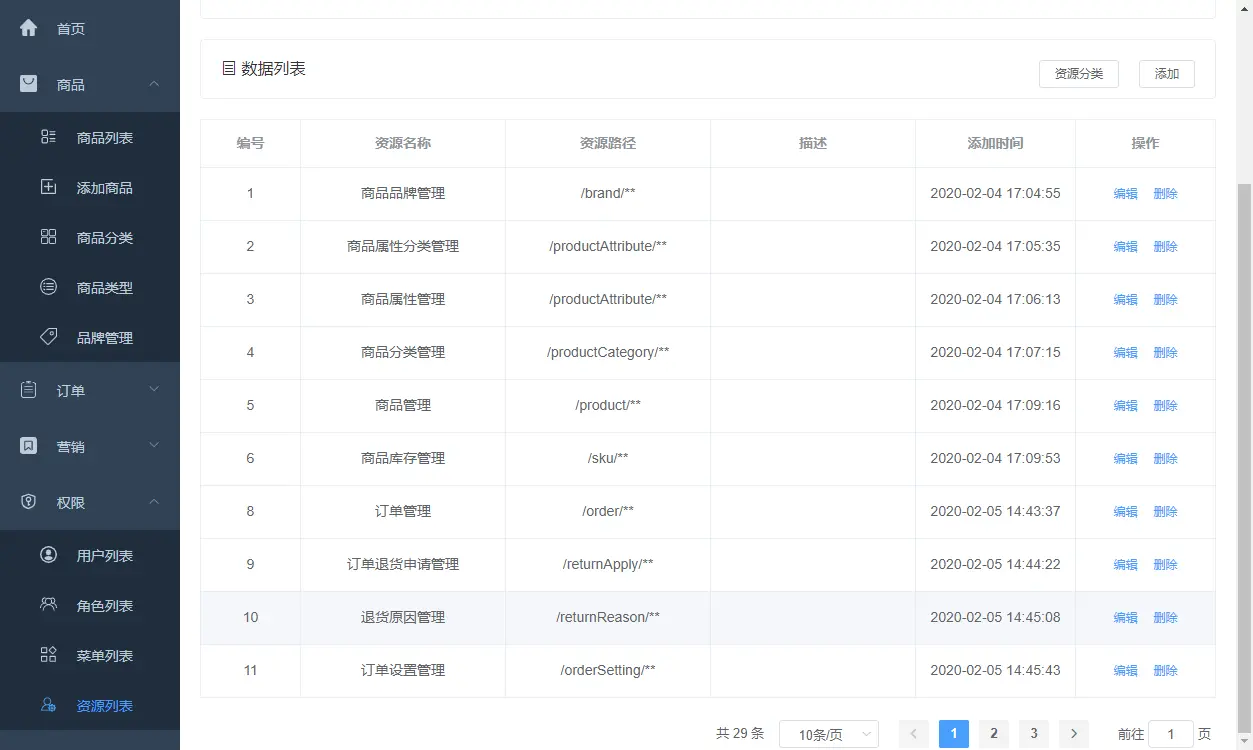Click the 用户列表 user icon
Viewport: 1253px width, 750px height.
pos(48,555)
